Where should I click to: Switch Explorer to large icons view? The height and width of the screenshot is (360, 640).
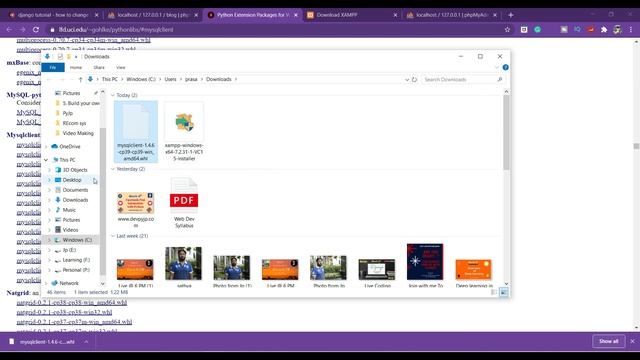click(504, 292)
